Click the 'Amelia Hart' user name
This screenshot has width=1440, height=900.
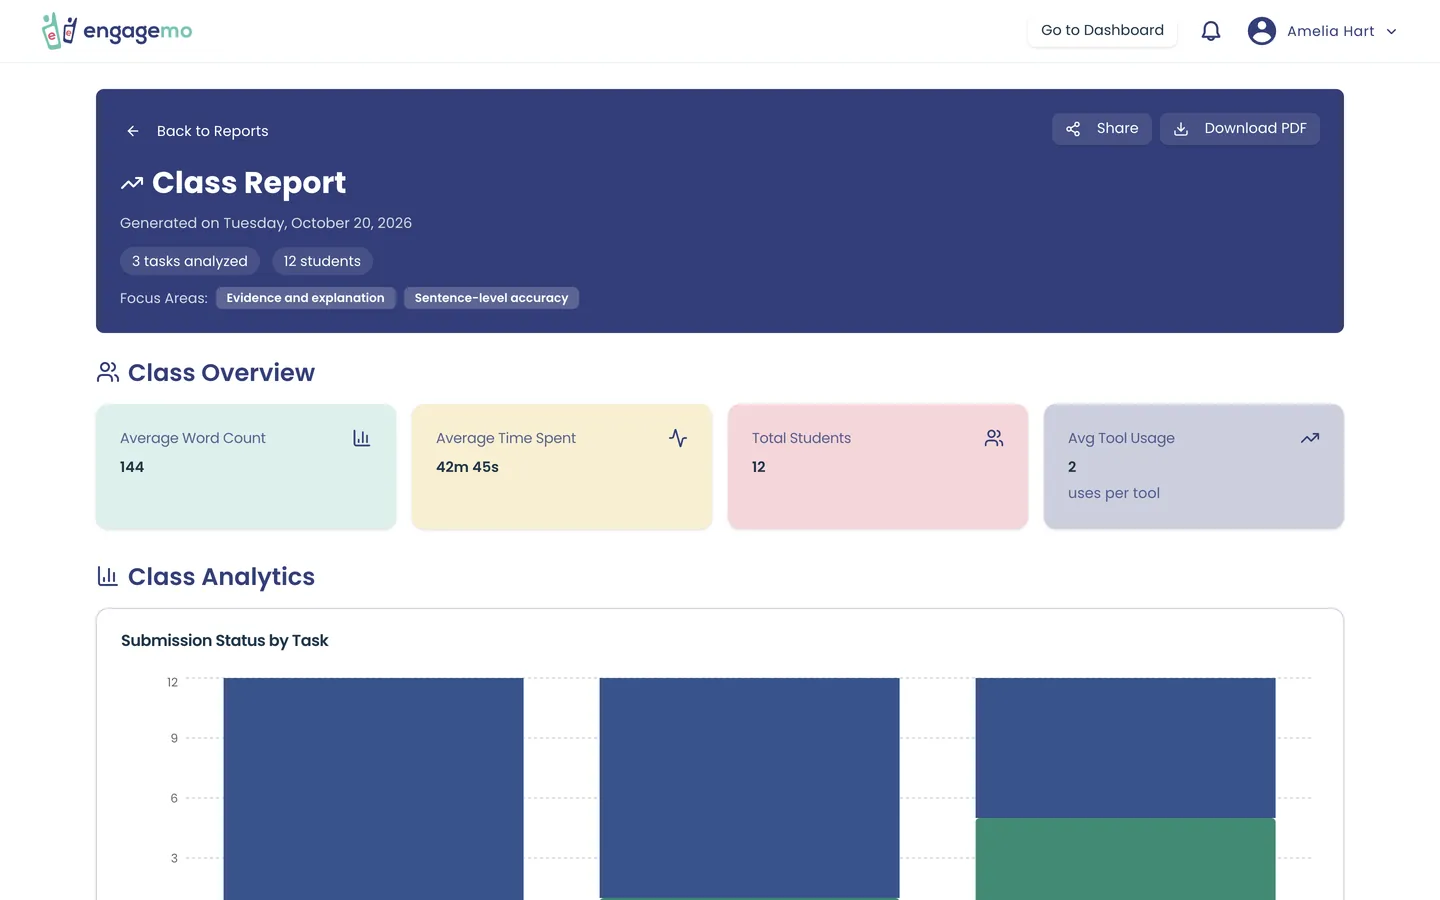tap(1330, 31)
